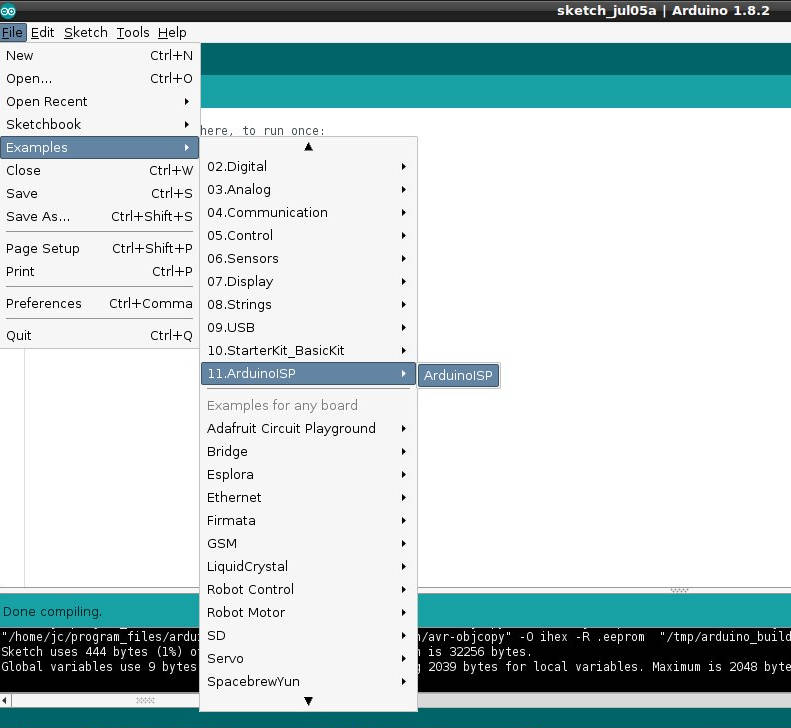Expand LiquidCrystal library examples

[x=308, y=567]
